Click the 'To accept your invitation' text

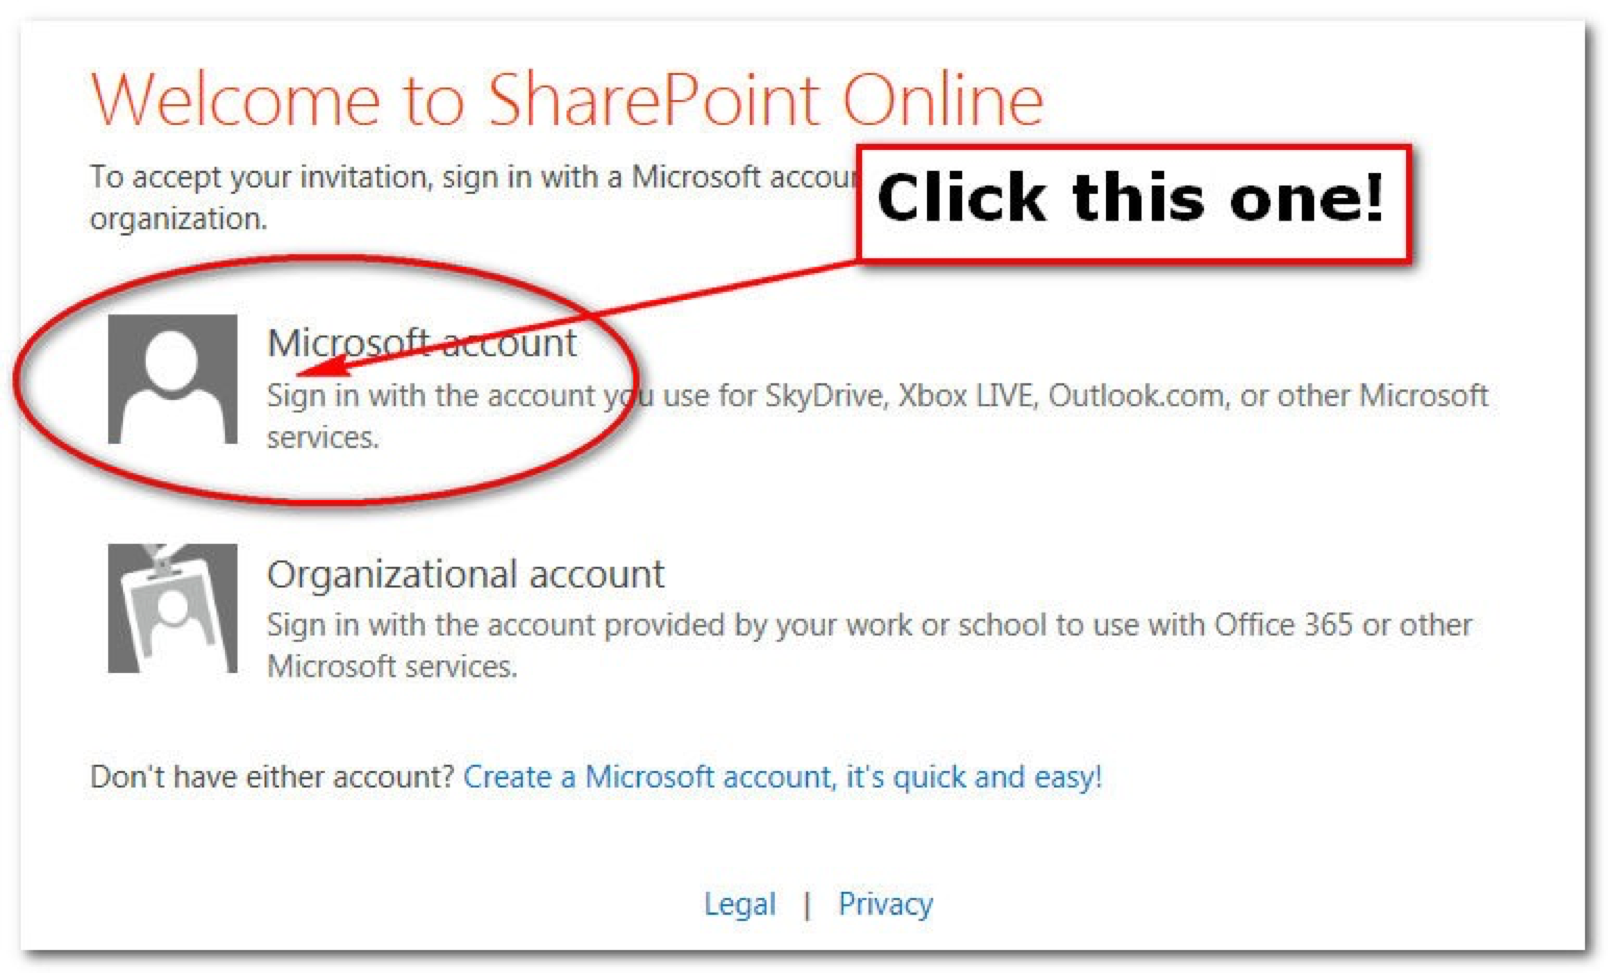470,177
